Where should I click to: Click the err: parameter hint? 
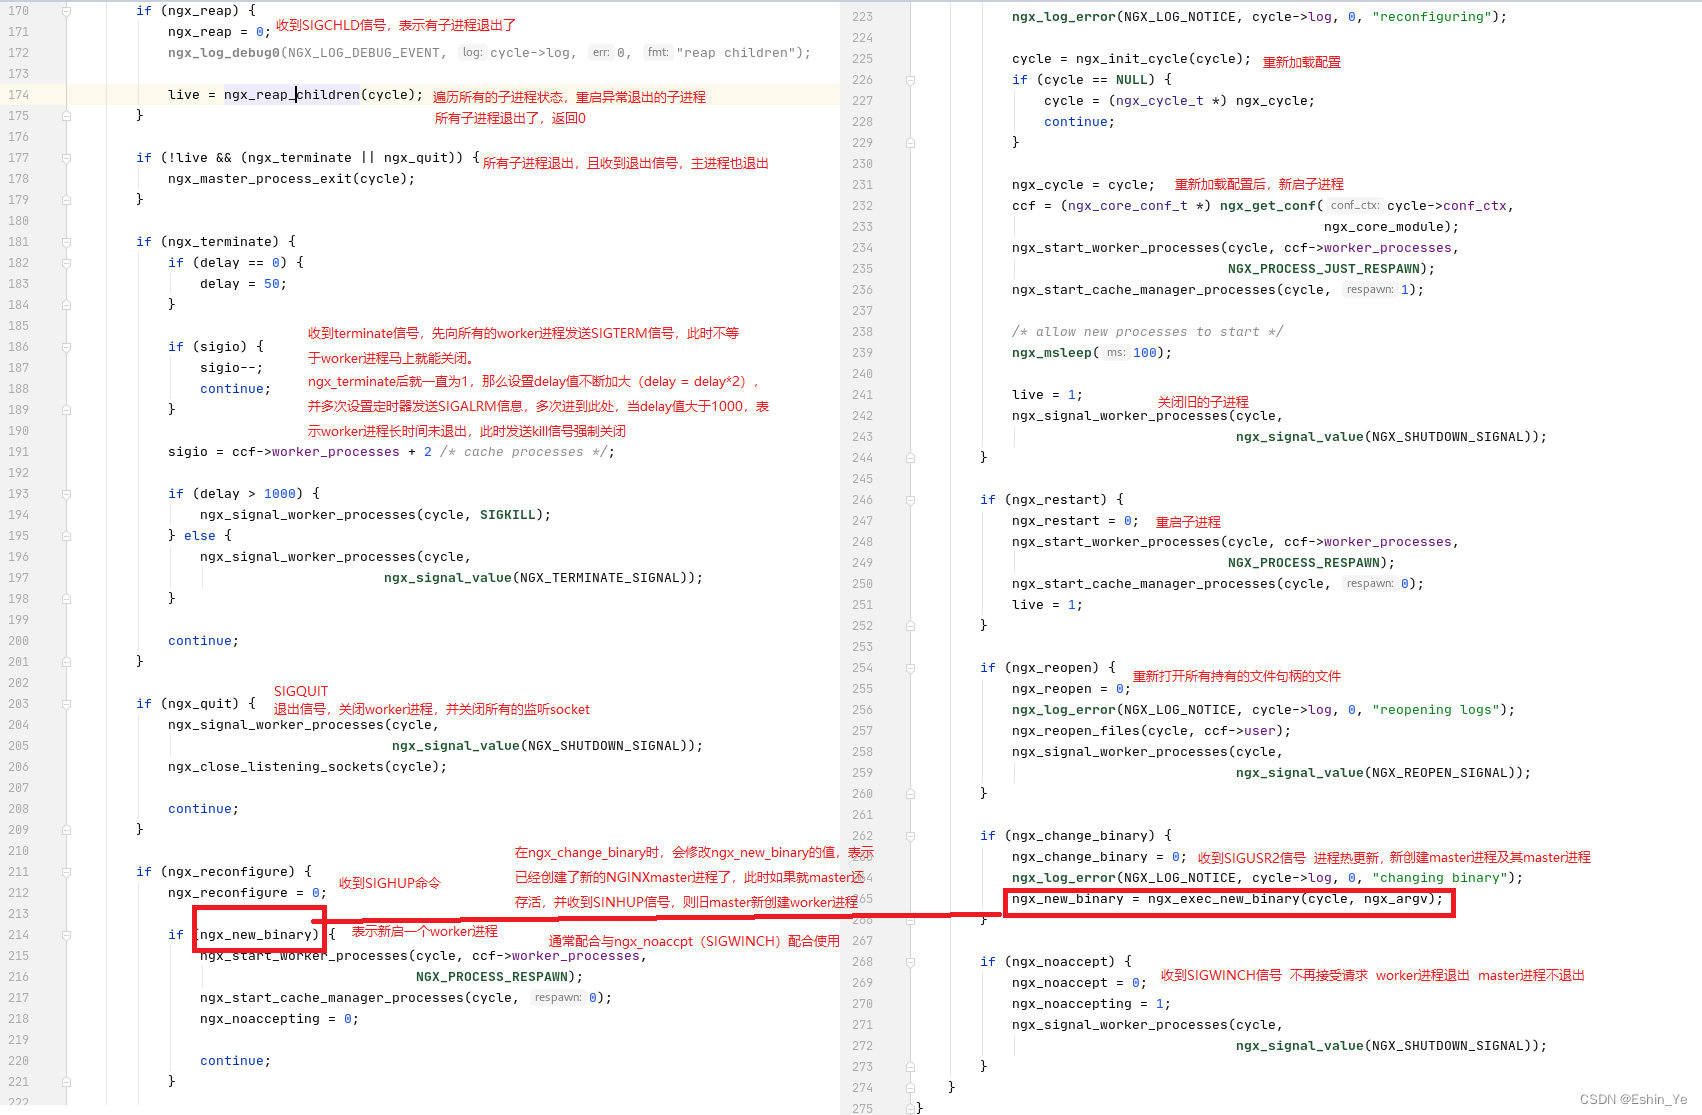600,53
